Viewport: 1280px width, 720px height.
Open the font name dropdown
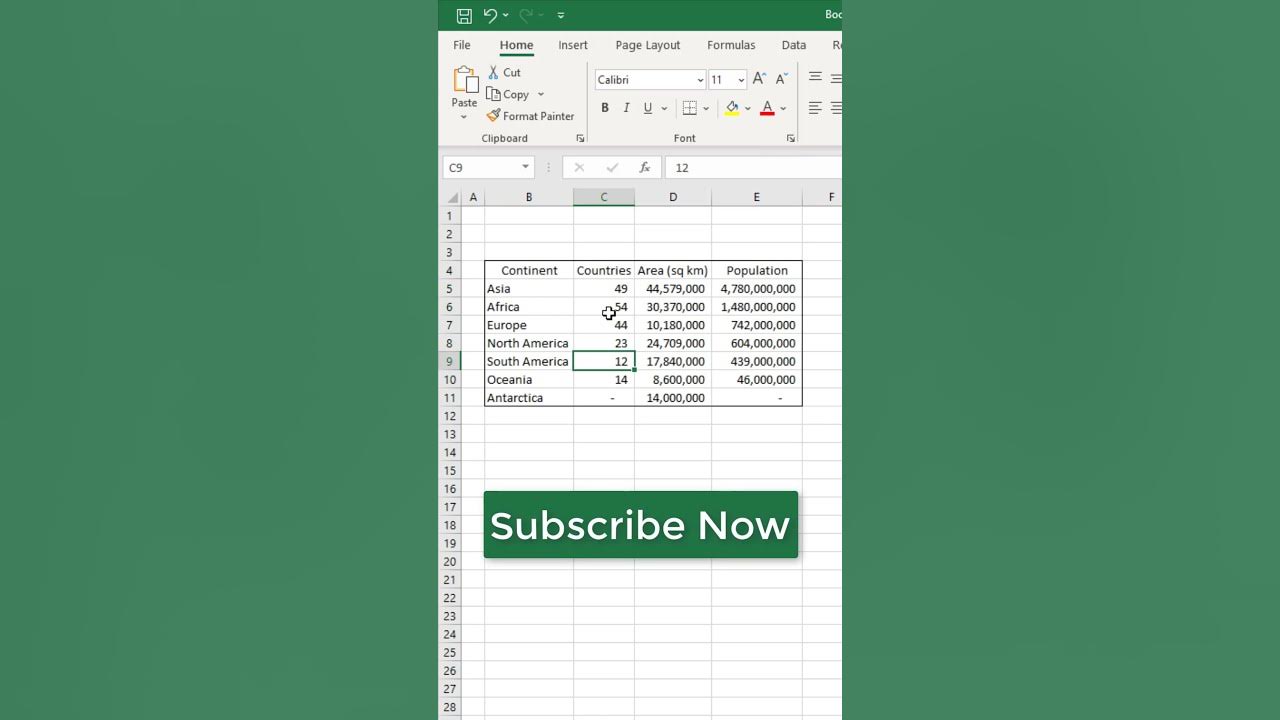tap(700, 79)
